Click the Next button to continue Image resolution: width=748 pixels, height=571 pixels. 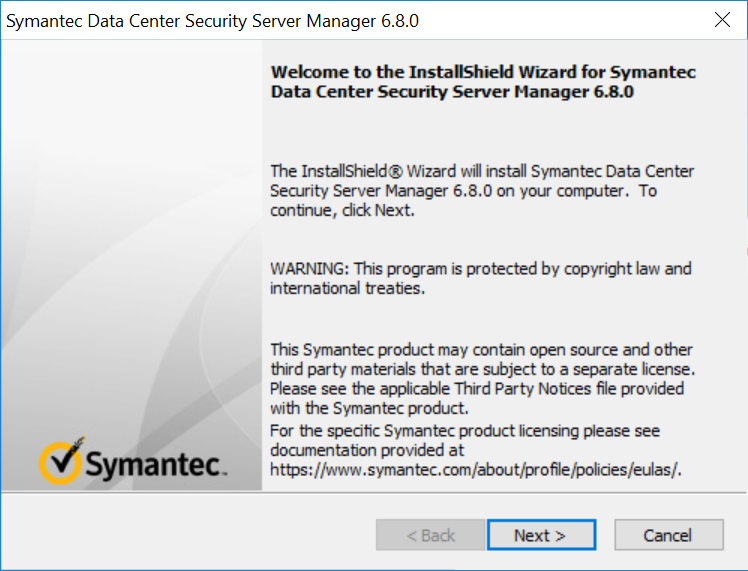(540, 535)
